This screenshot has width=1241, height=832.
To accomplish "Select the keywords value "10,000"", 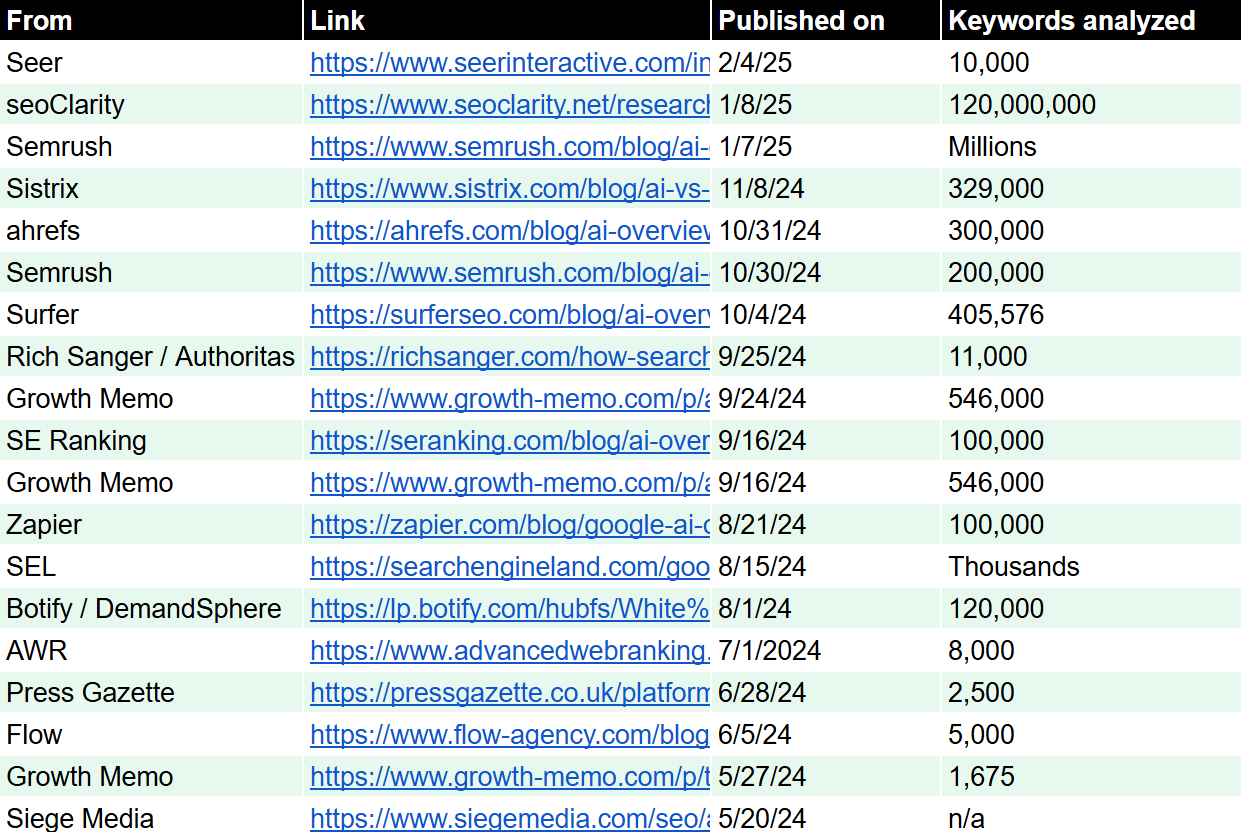I will pyautogui.click(x=989, y=63).
